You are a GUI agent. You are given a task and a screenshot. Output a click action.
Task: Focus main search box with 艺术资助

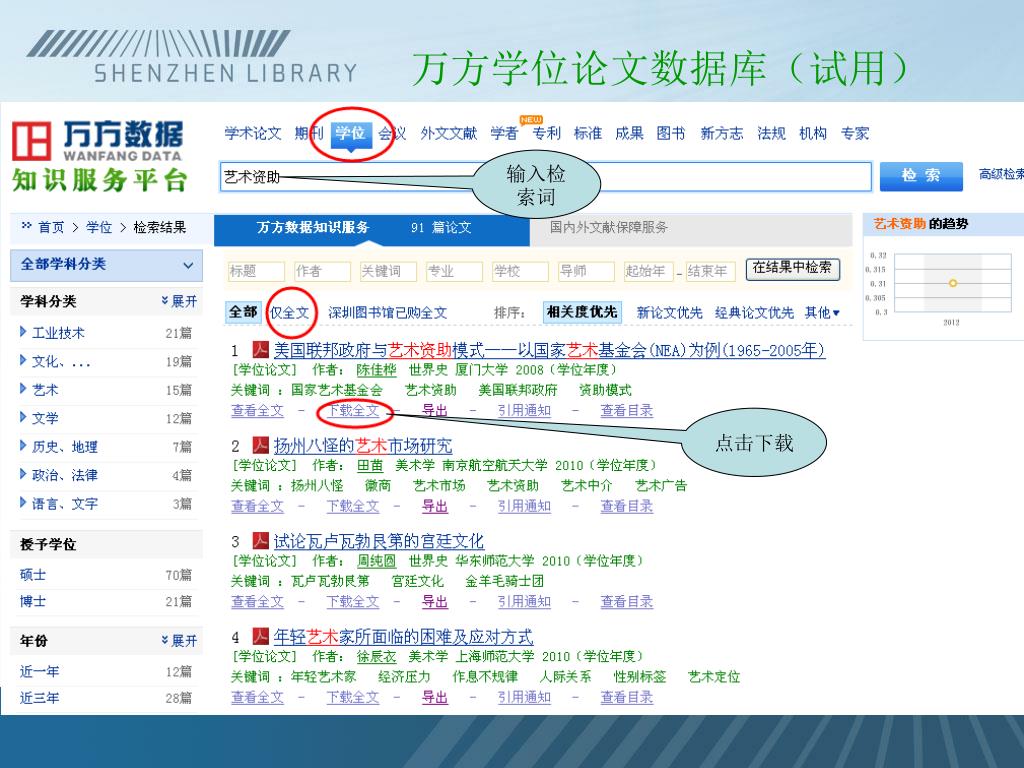(x=545, y=176)
